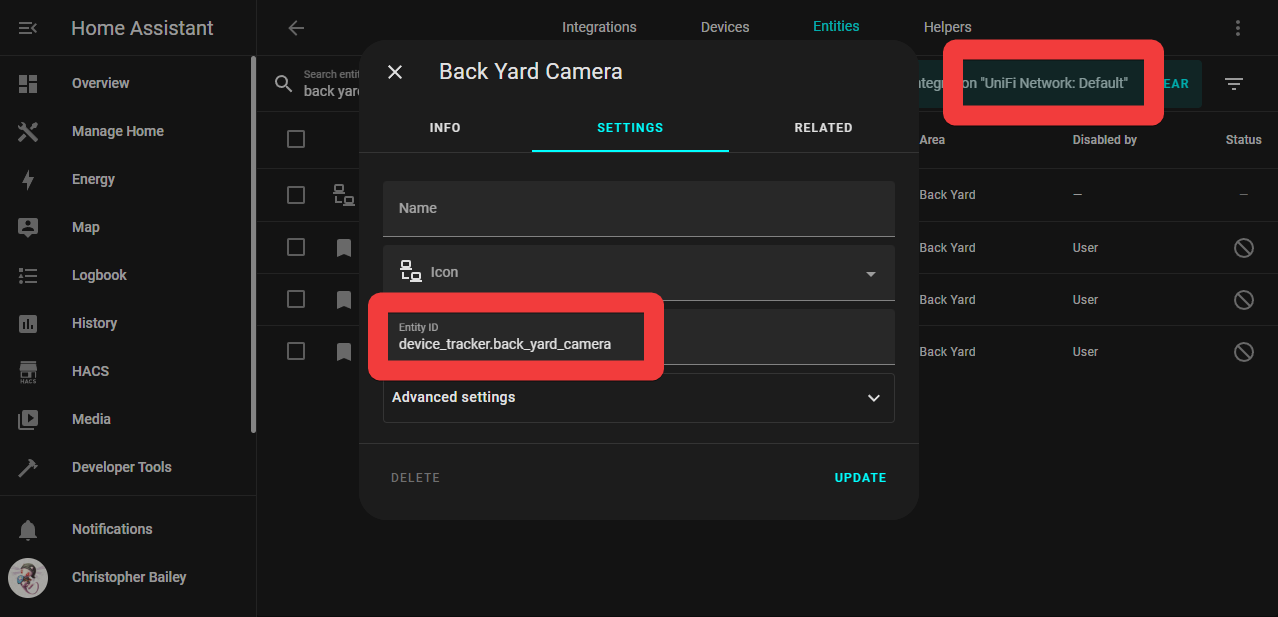
Task: Select the Settings tab of the dialog
Action: click(630, 128)
